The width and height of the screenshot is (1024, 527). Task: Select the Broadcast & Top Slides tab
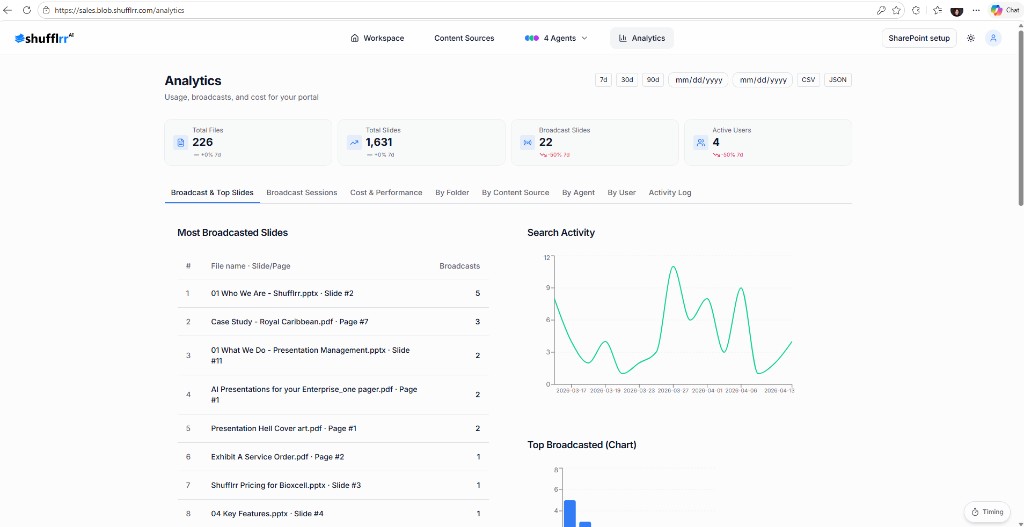click(212, 193)
